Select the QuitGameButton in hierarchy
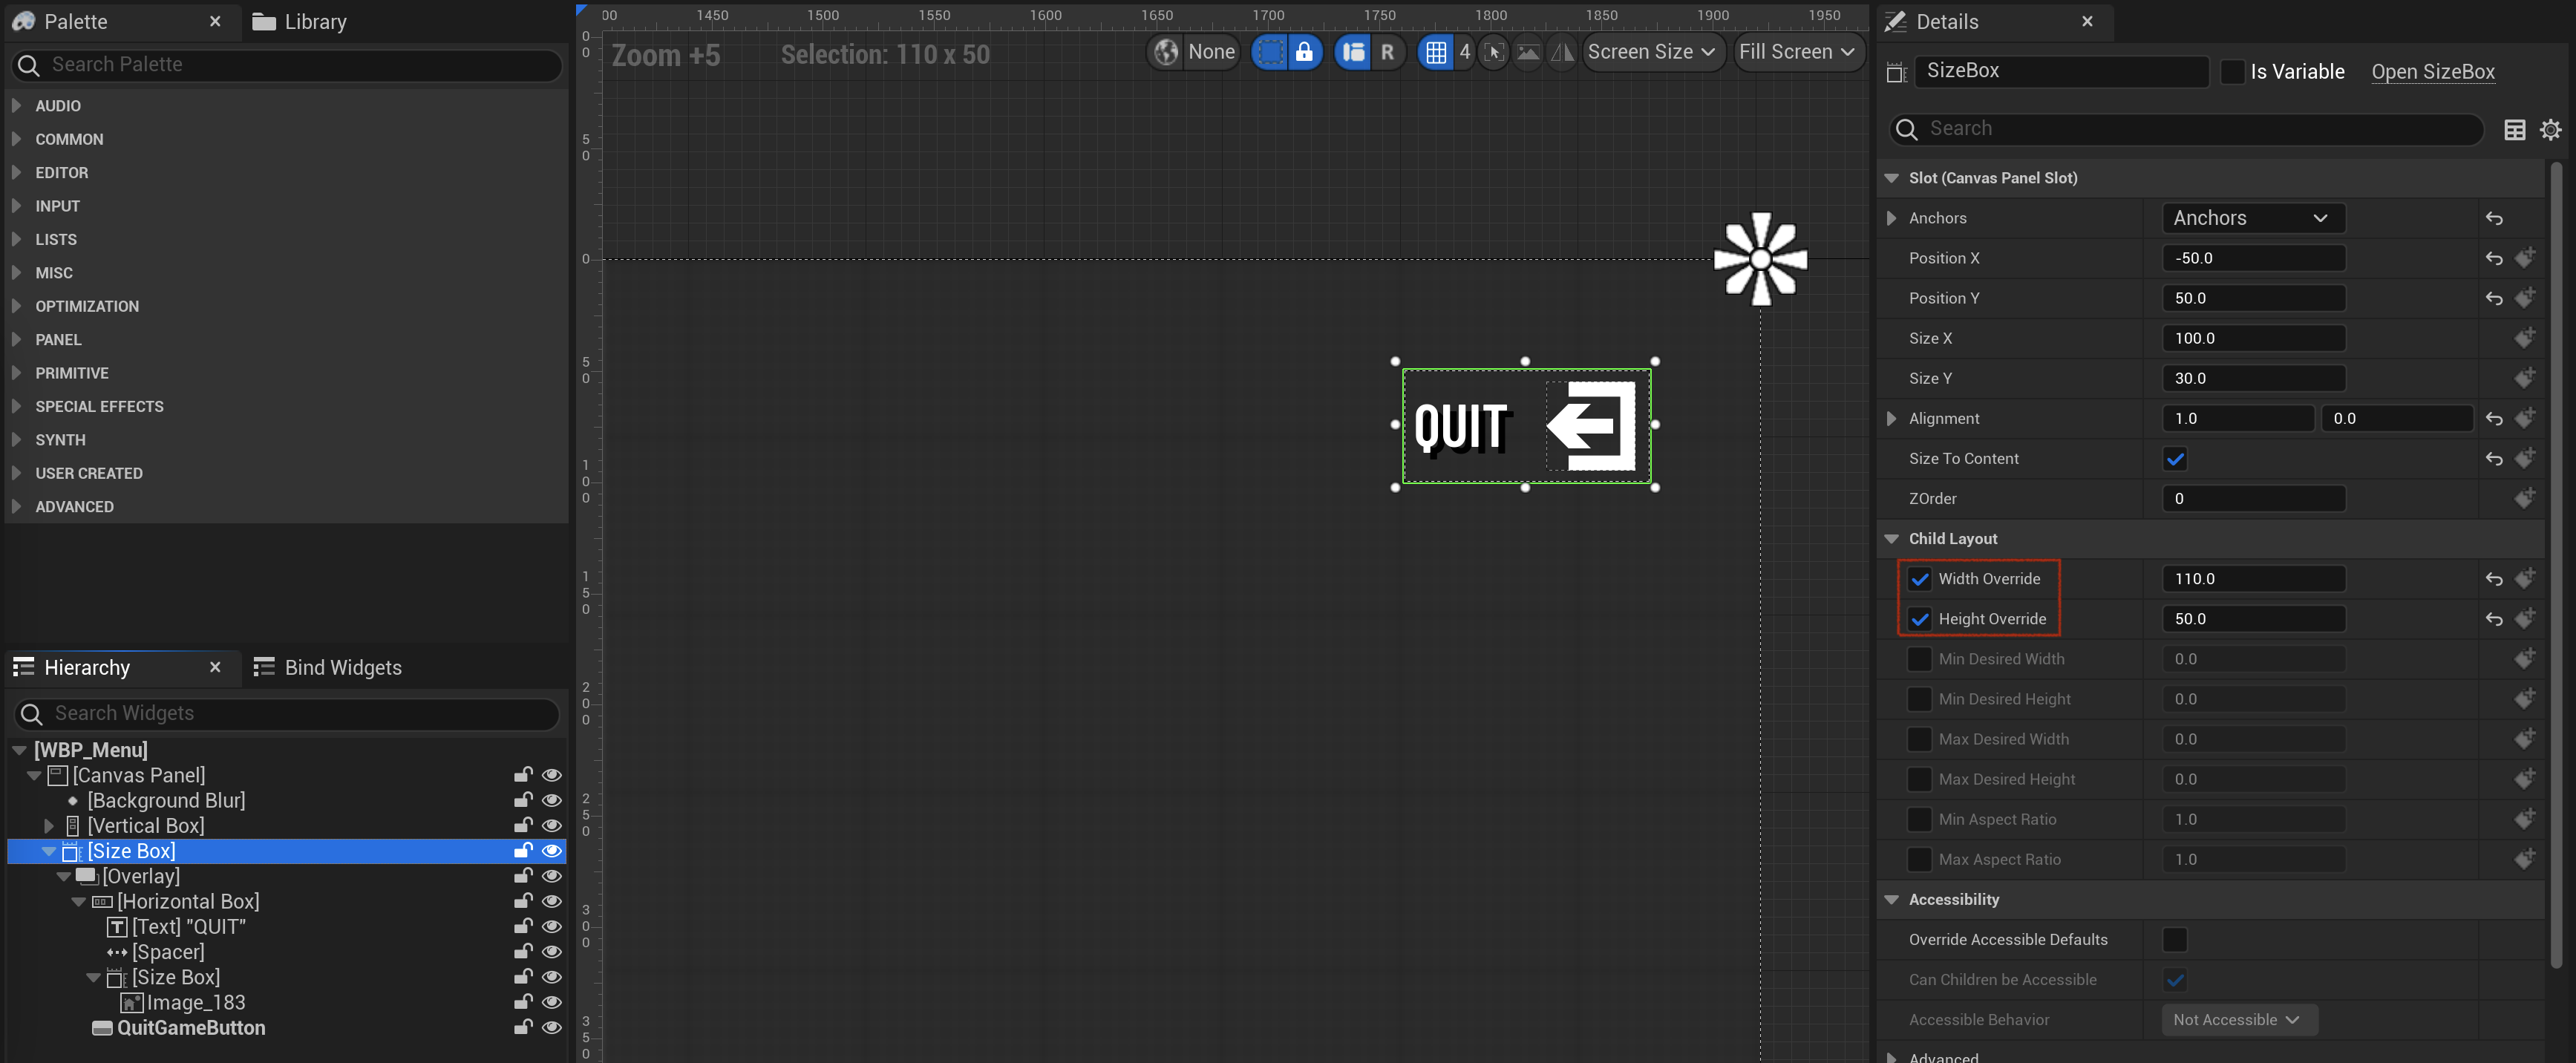The width and height of the screenshot is (2576, 1063). click(190, 1028)
